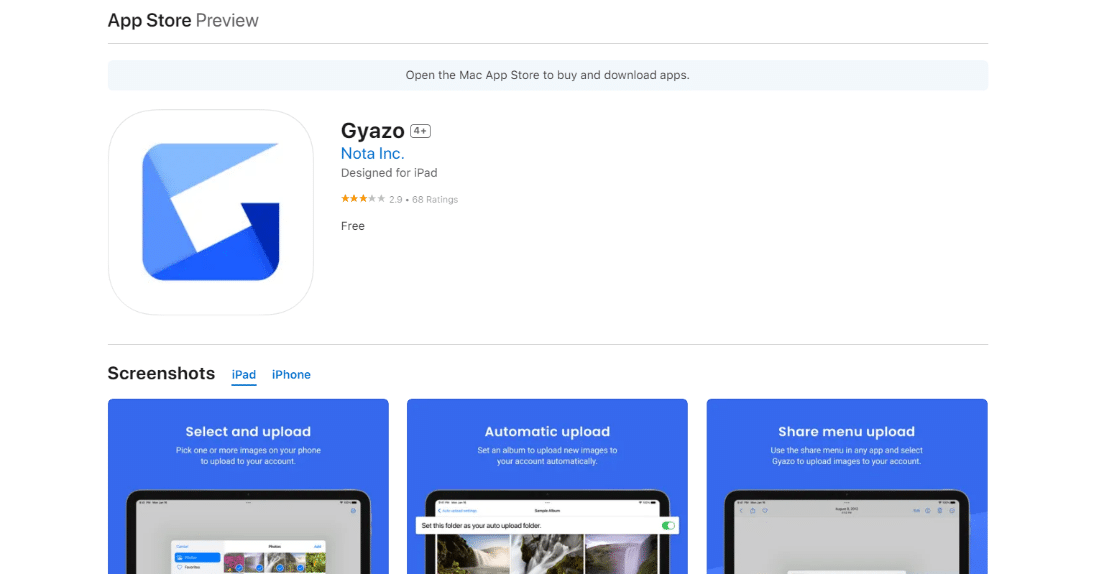Open the Share menu upload screenshot
The image size is (1099, 574).
point(847,486)
